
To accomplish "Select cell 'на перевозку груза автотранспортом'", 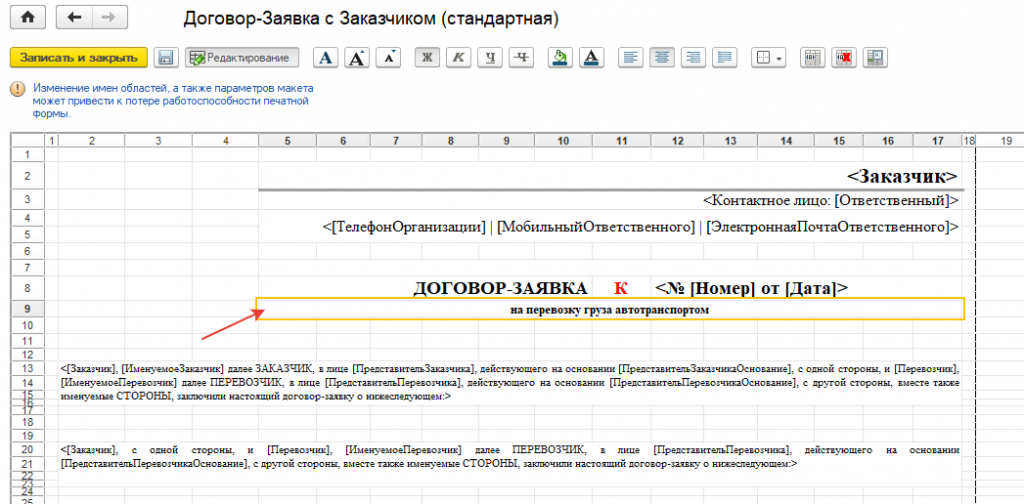I will coord(610,309).
